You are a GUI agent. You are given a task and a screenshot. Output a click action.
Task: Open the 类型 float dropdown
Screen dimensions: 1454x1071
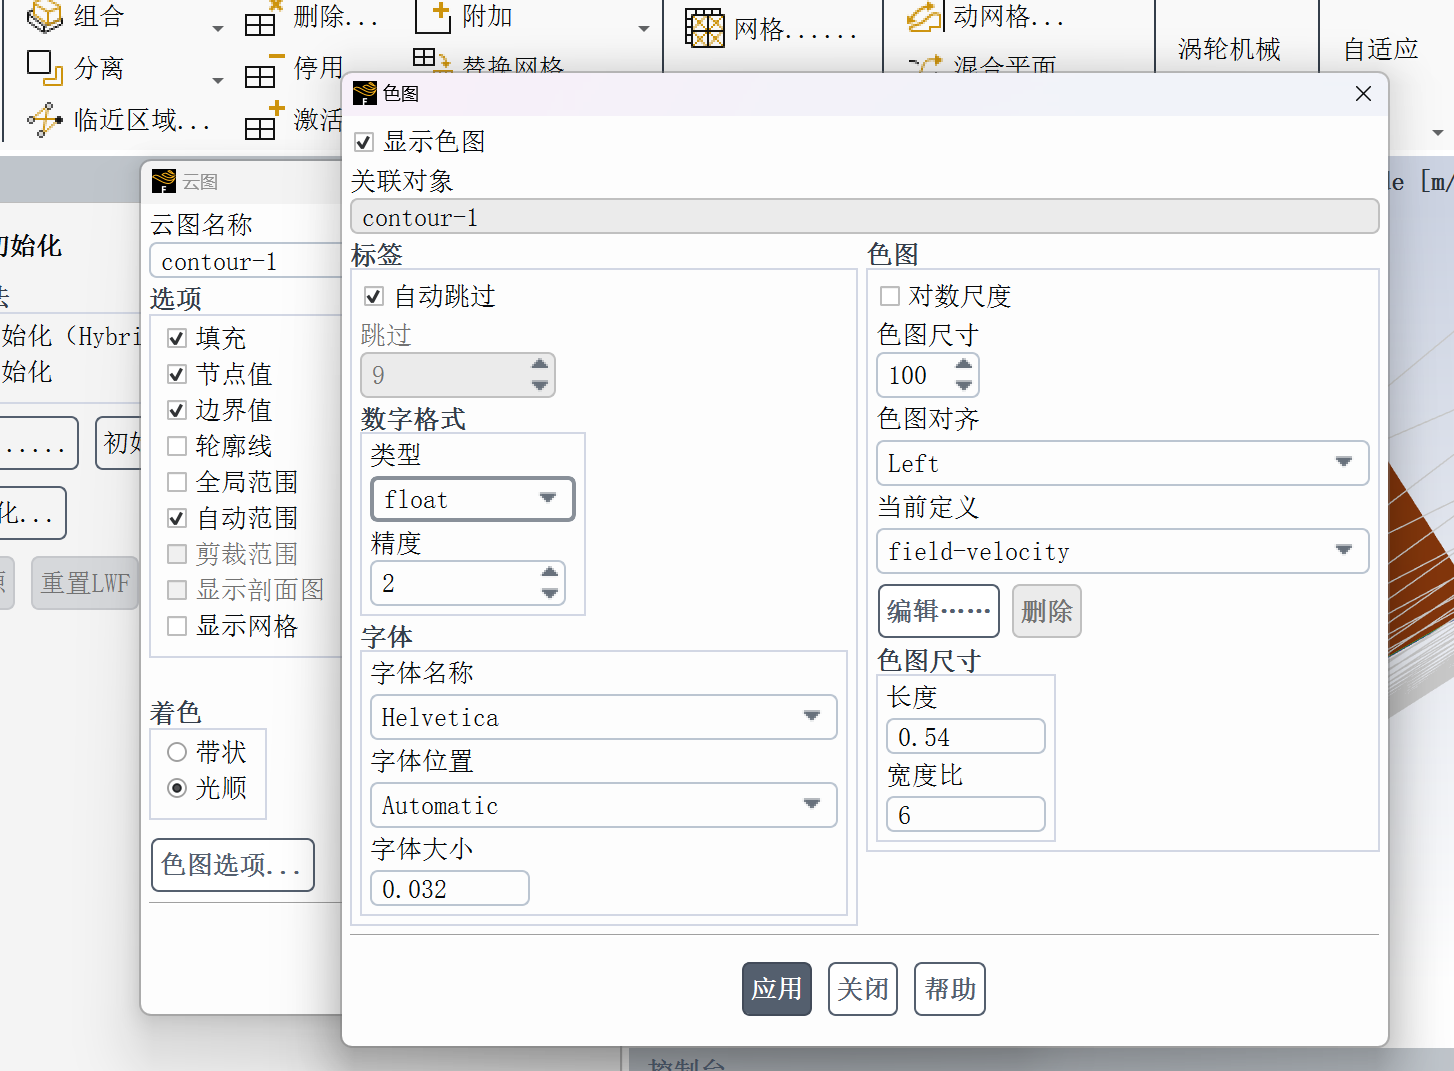point(473,499)
